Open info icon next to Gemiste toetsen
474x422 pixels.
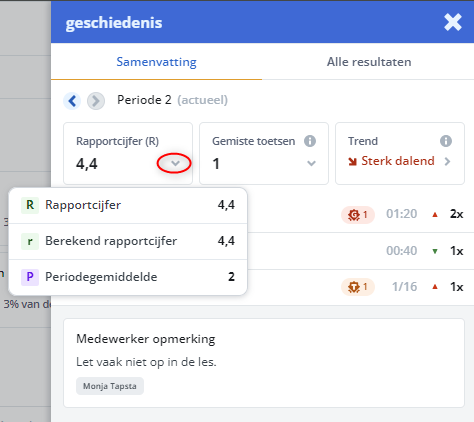point(310,141)
